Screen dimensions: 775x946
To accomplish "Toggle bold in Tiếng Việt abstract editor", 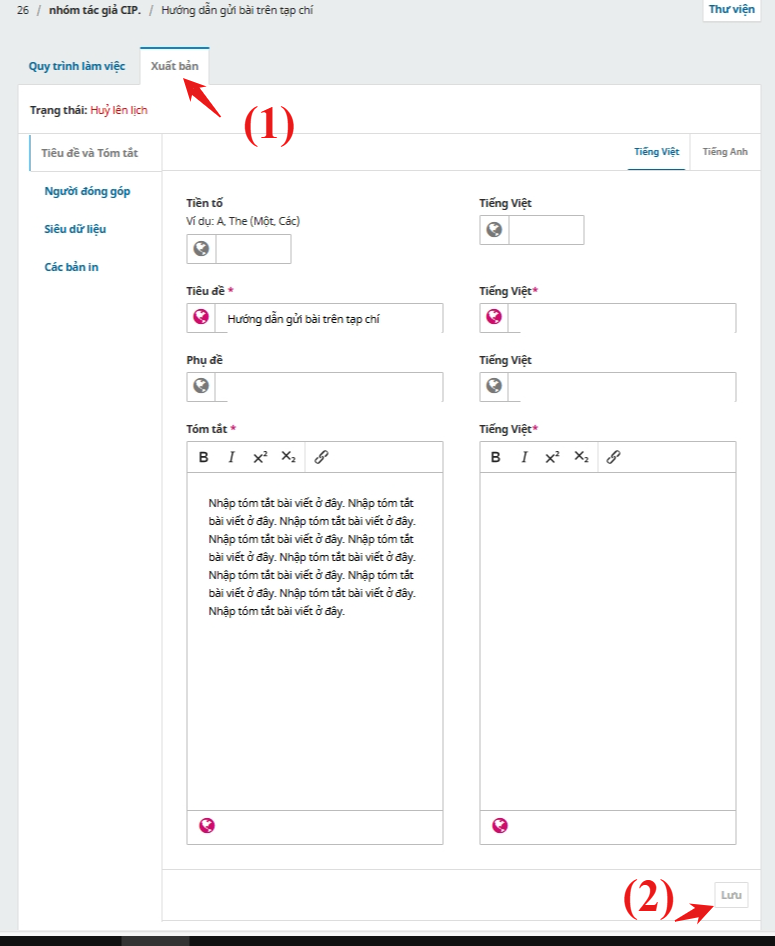I will point(496,457).
